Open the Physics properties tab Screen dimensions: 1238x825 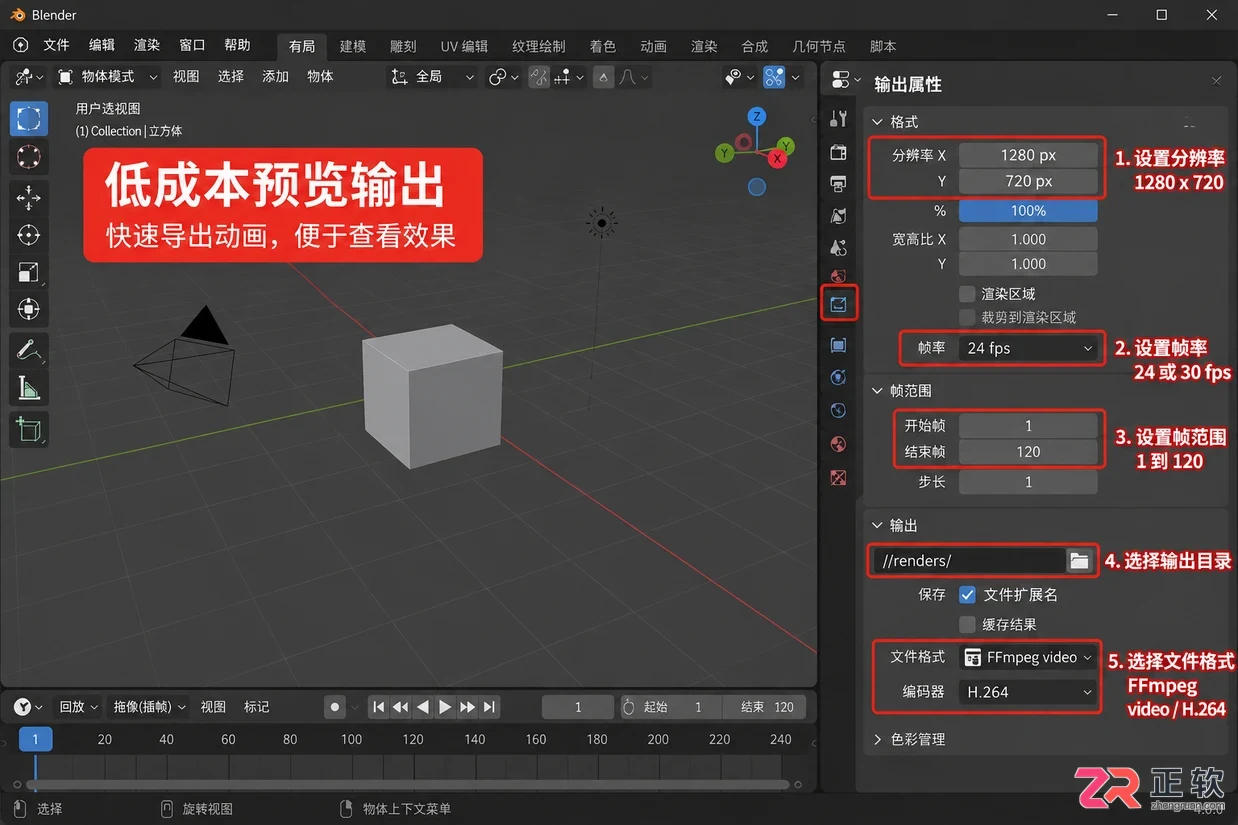tap(839, 377)
